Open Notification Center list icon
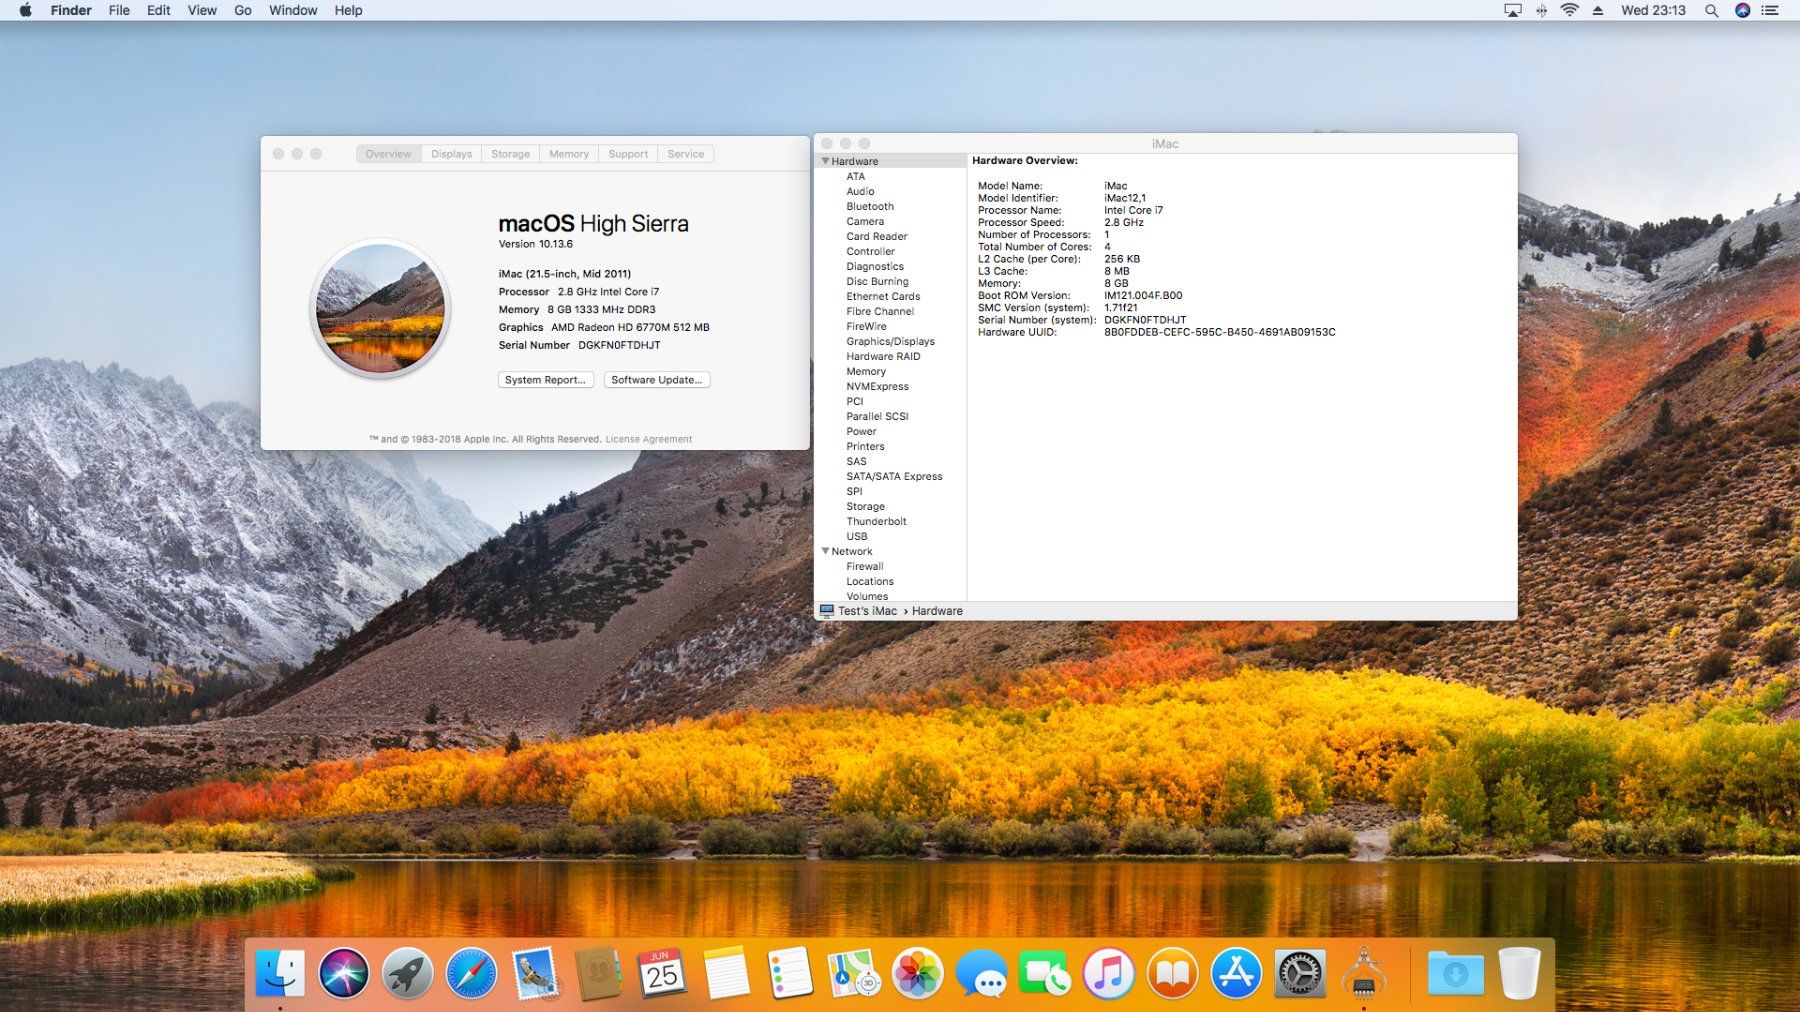1800x1012 pixels. click(x=1770, y=10)
